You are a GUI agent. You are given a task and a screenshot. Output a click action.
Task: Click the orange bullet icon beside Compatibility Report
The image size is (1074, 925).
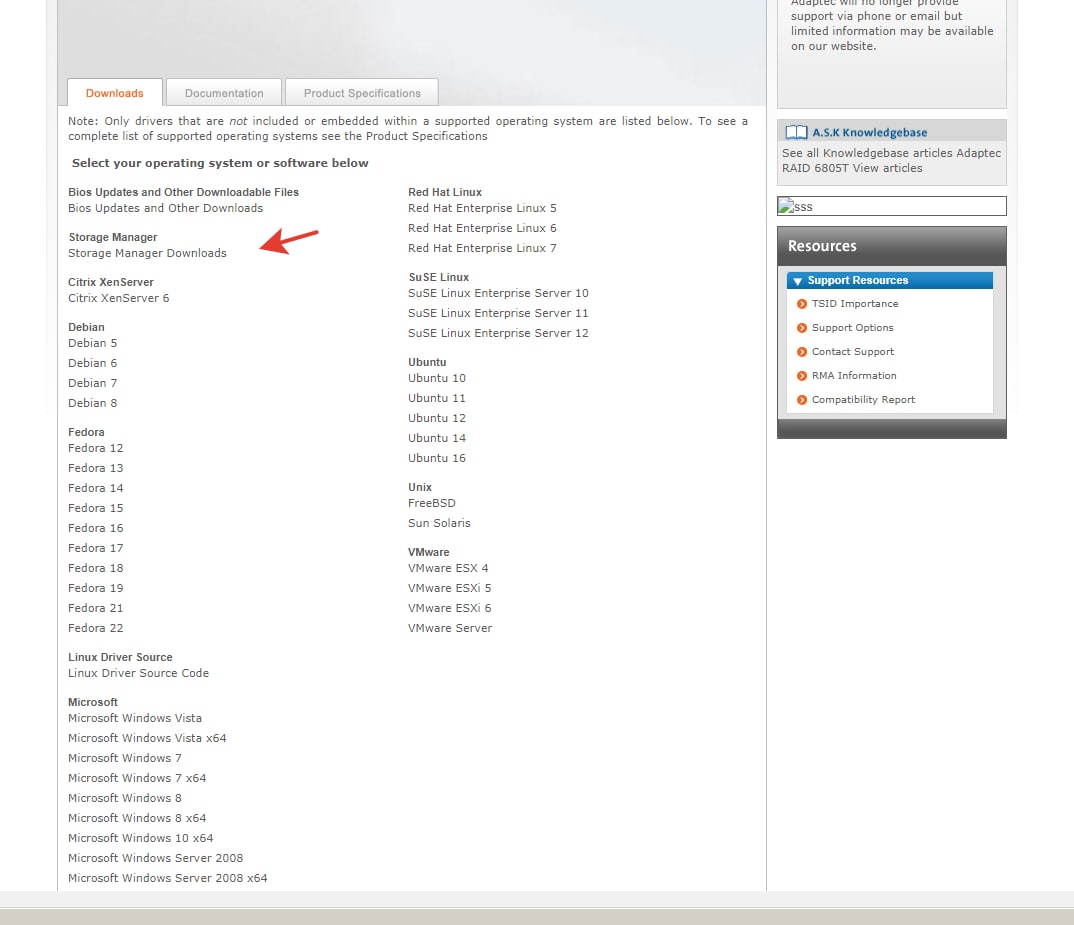click(x=801, y=399)
